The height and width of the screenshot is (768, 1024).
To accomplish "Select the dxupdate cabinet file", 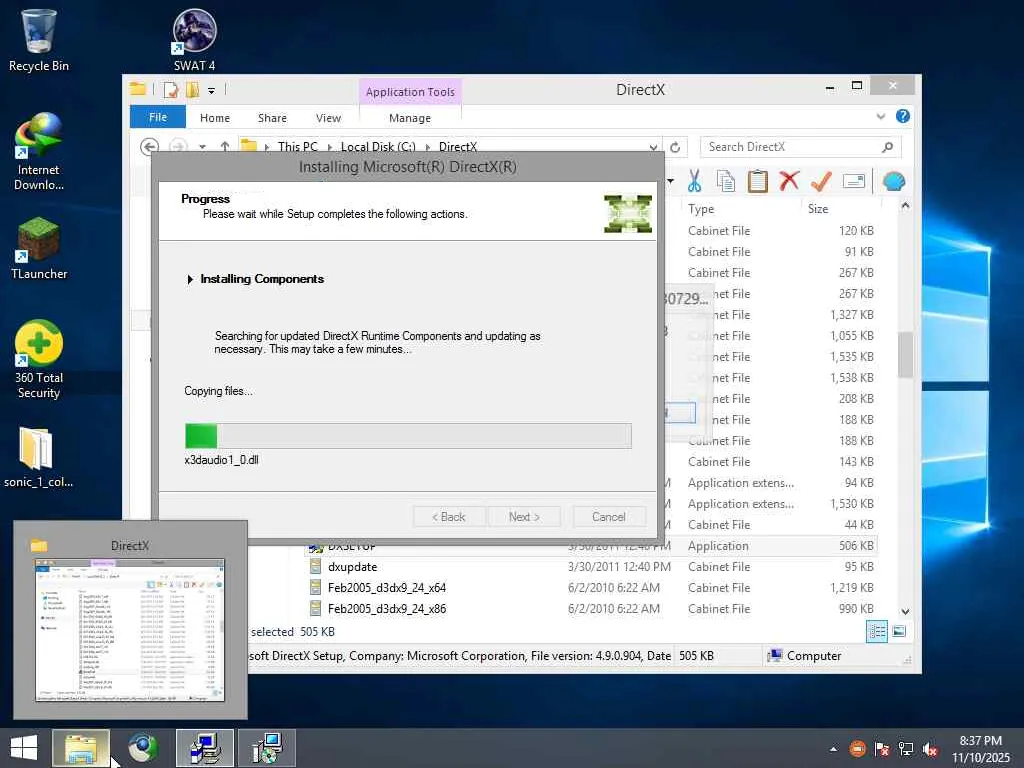I will 353,567.
